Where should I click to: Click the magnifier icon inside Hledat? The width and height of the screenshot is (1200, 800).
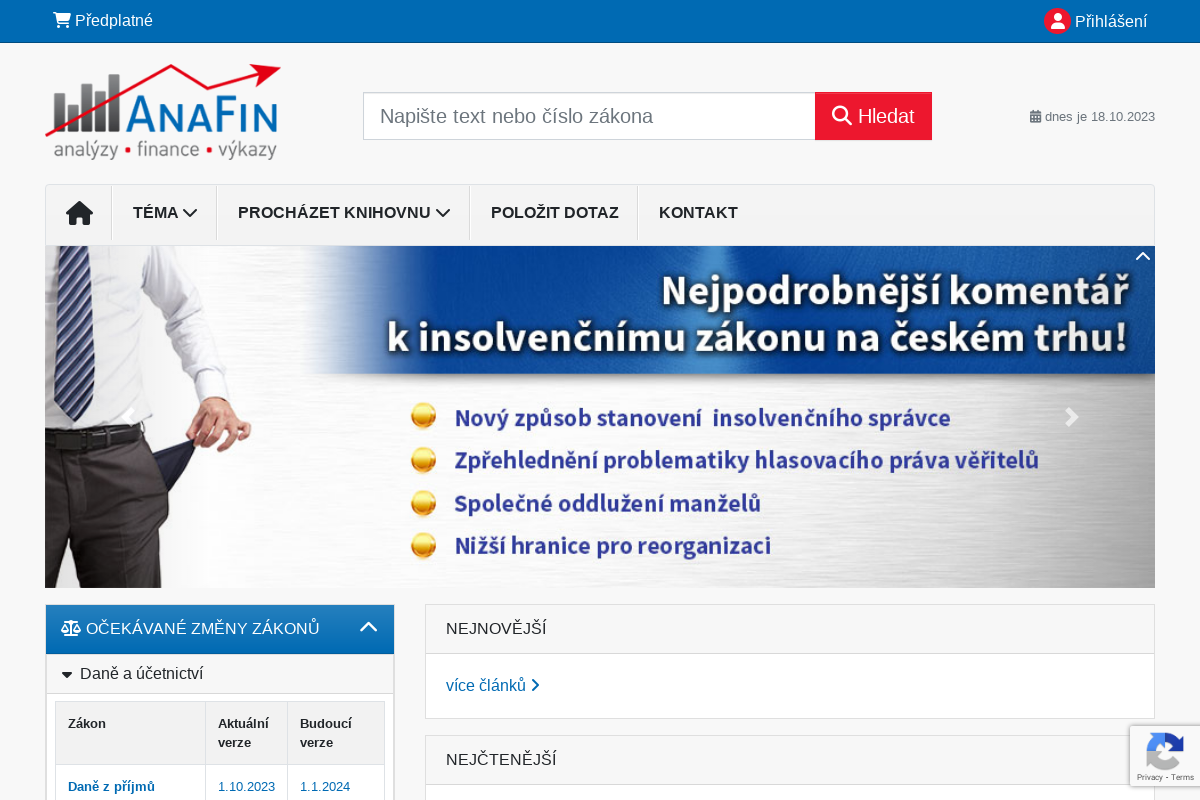pos(843,115)
